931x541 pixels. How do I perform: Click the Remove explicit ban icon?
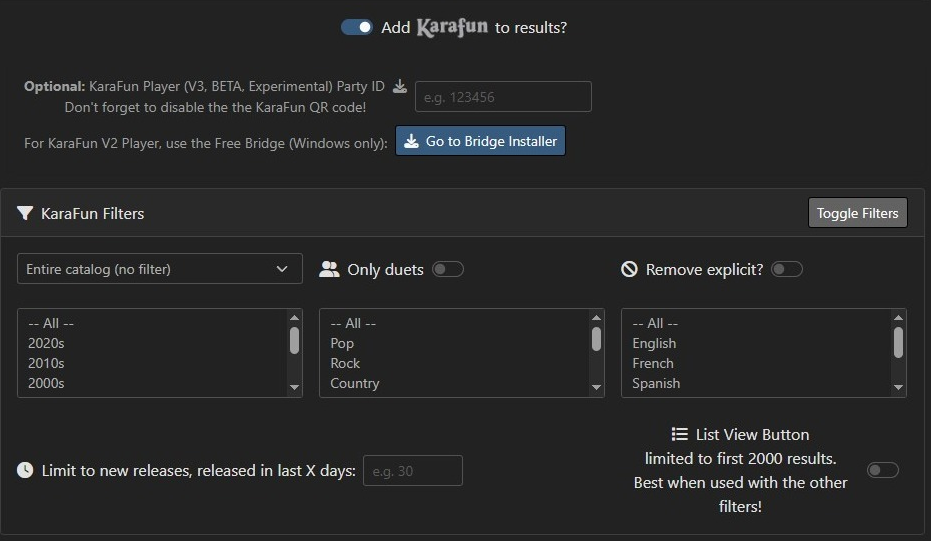click(629, 270)
